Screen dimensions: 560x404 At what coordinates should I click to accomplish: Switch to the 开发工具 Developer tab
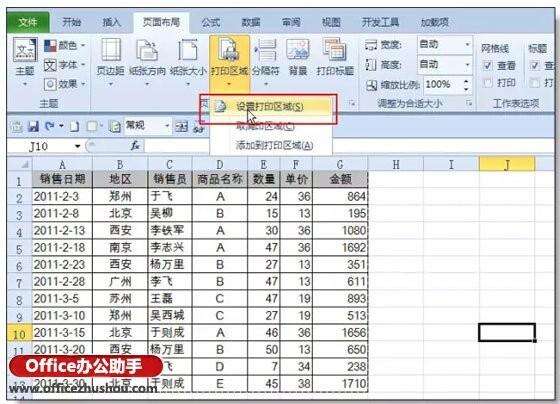point(380,23)
